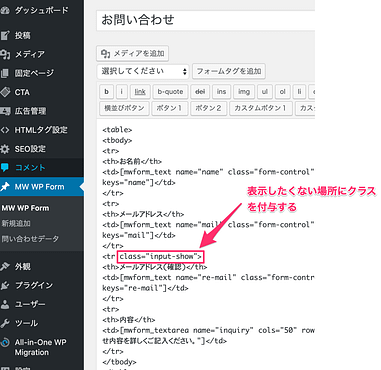This screenshot has height=370, width=381.
Task: Click the <th>お名前</th> line
Action: pos(132,161)
